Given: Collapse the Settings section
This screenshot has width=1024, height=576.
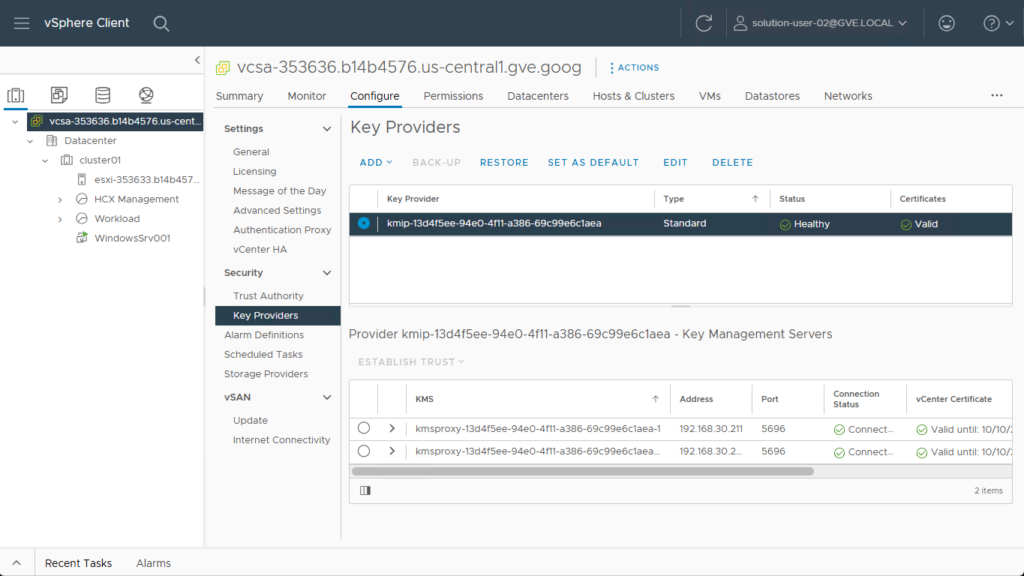Looking at the screenshot, I should (327, 129).
